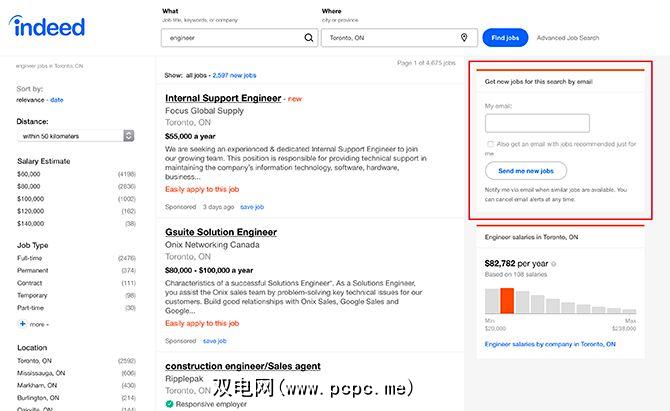Show the 2,597 new jobs
This screenshot has height=411, width=670.
click(x=235, y=75)
